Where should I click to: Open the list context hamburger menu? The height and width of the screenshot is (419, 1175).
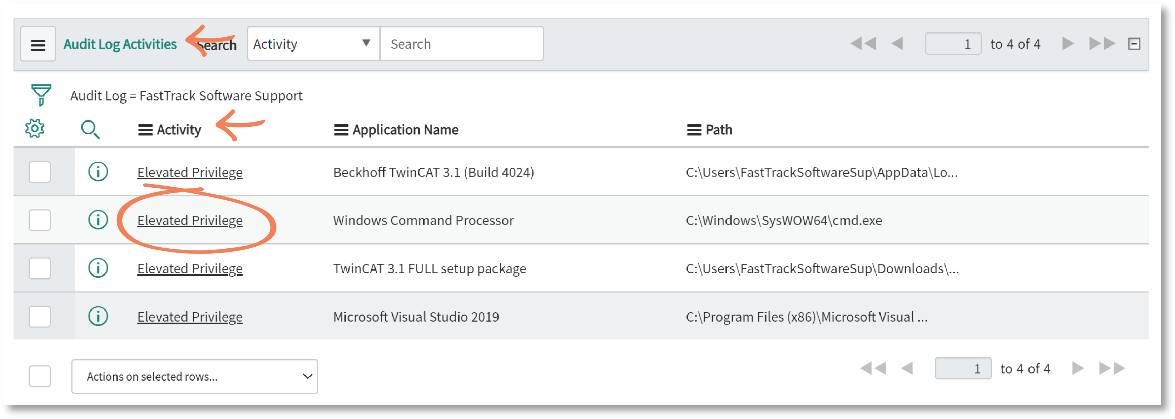(38, 44)
